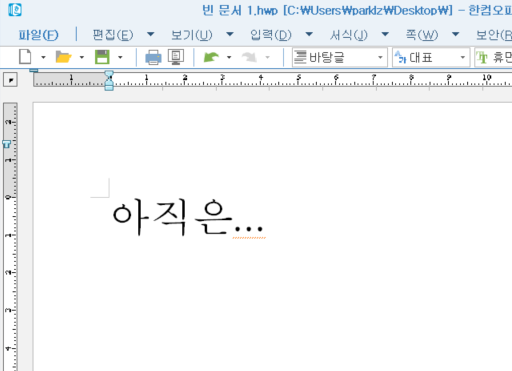Open the 대표 language combo box

[x=431, y=57]
